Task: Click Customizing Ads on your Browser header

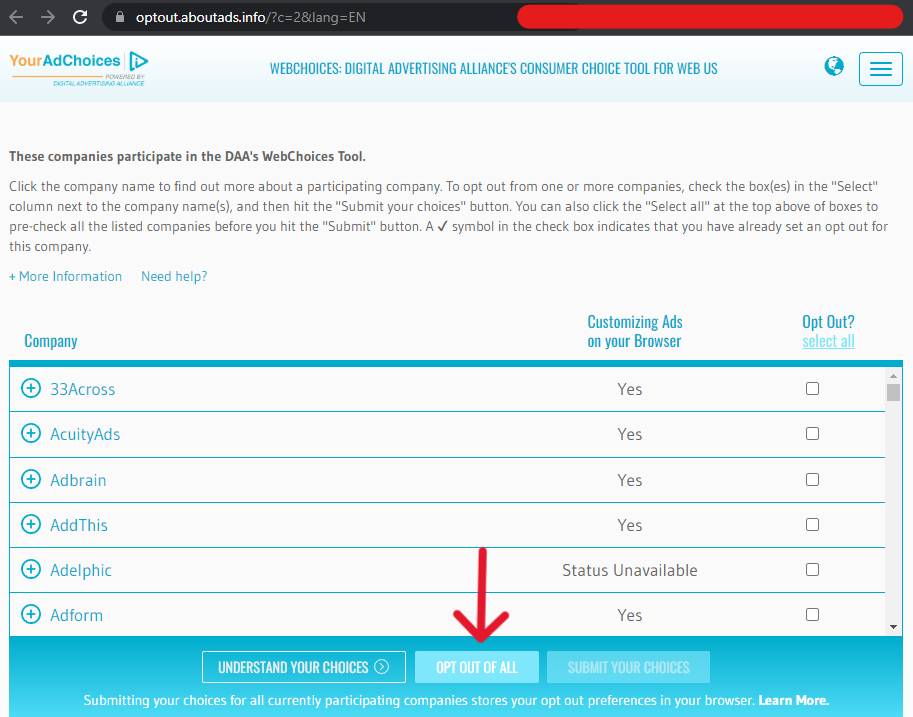Action: [635, 331]
